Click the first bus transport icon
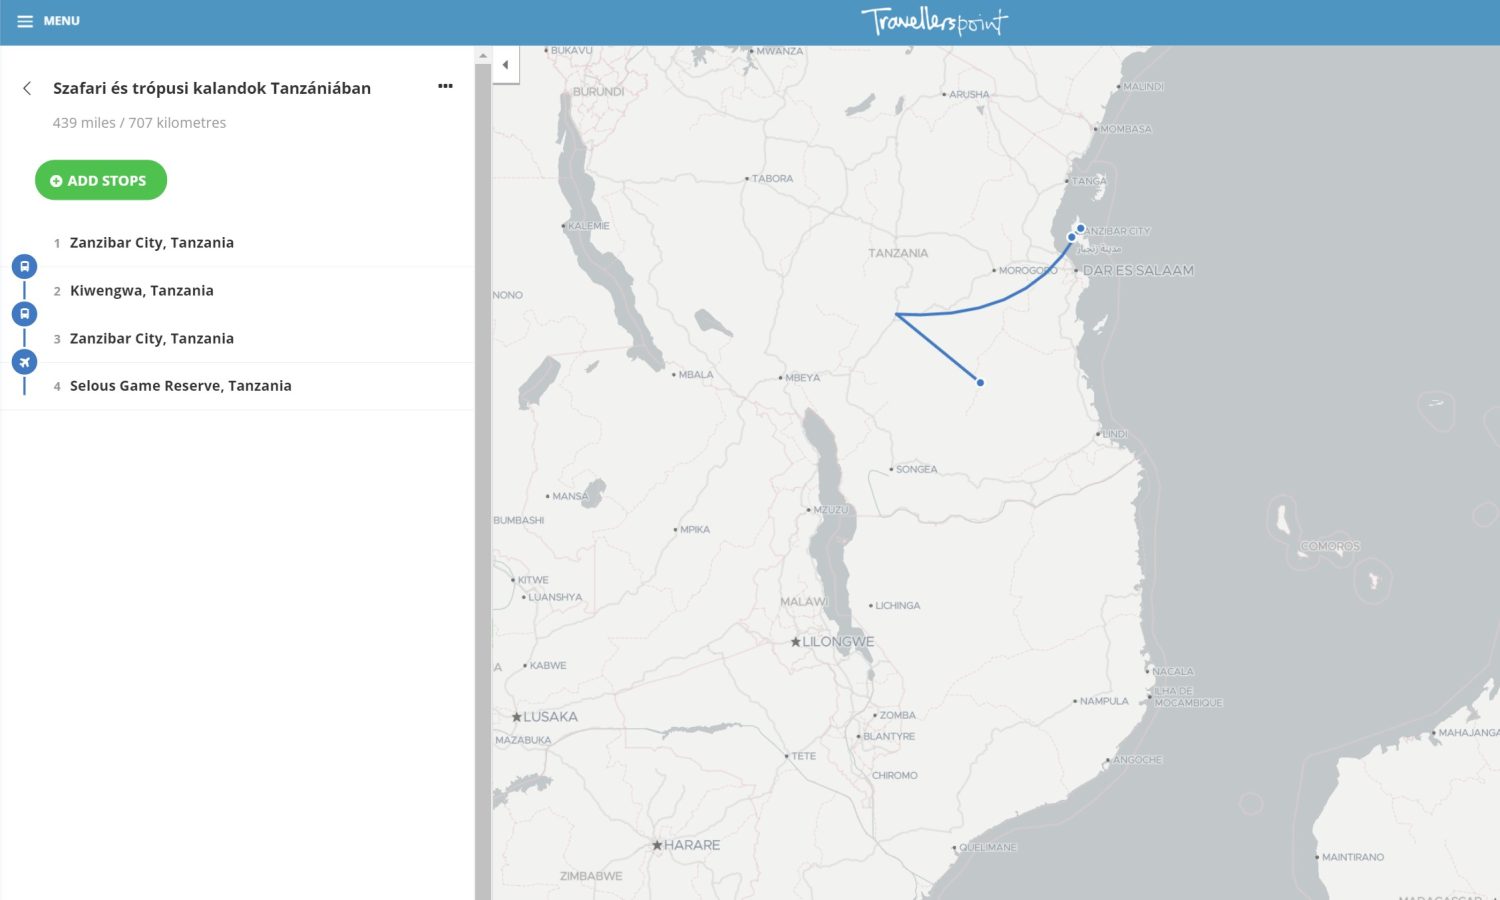Screen dimensions: 1500x900 [x=24, y=267]
